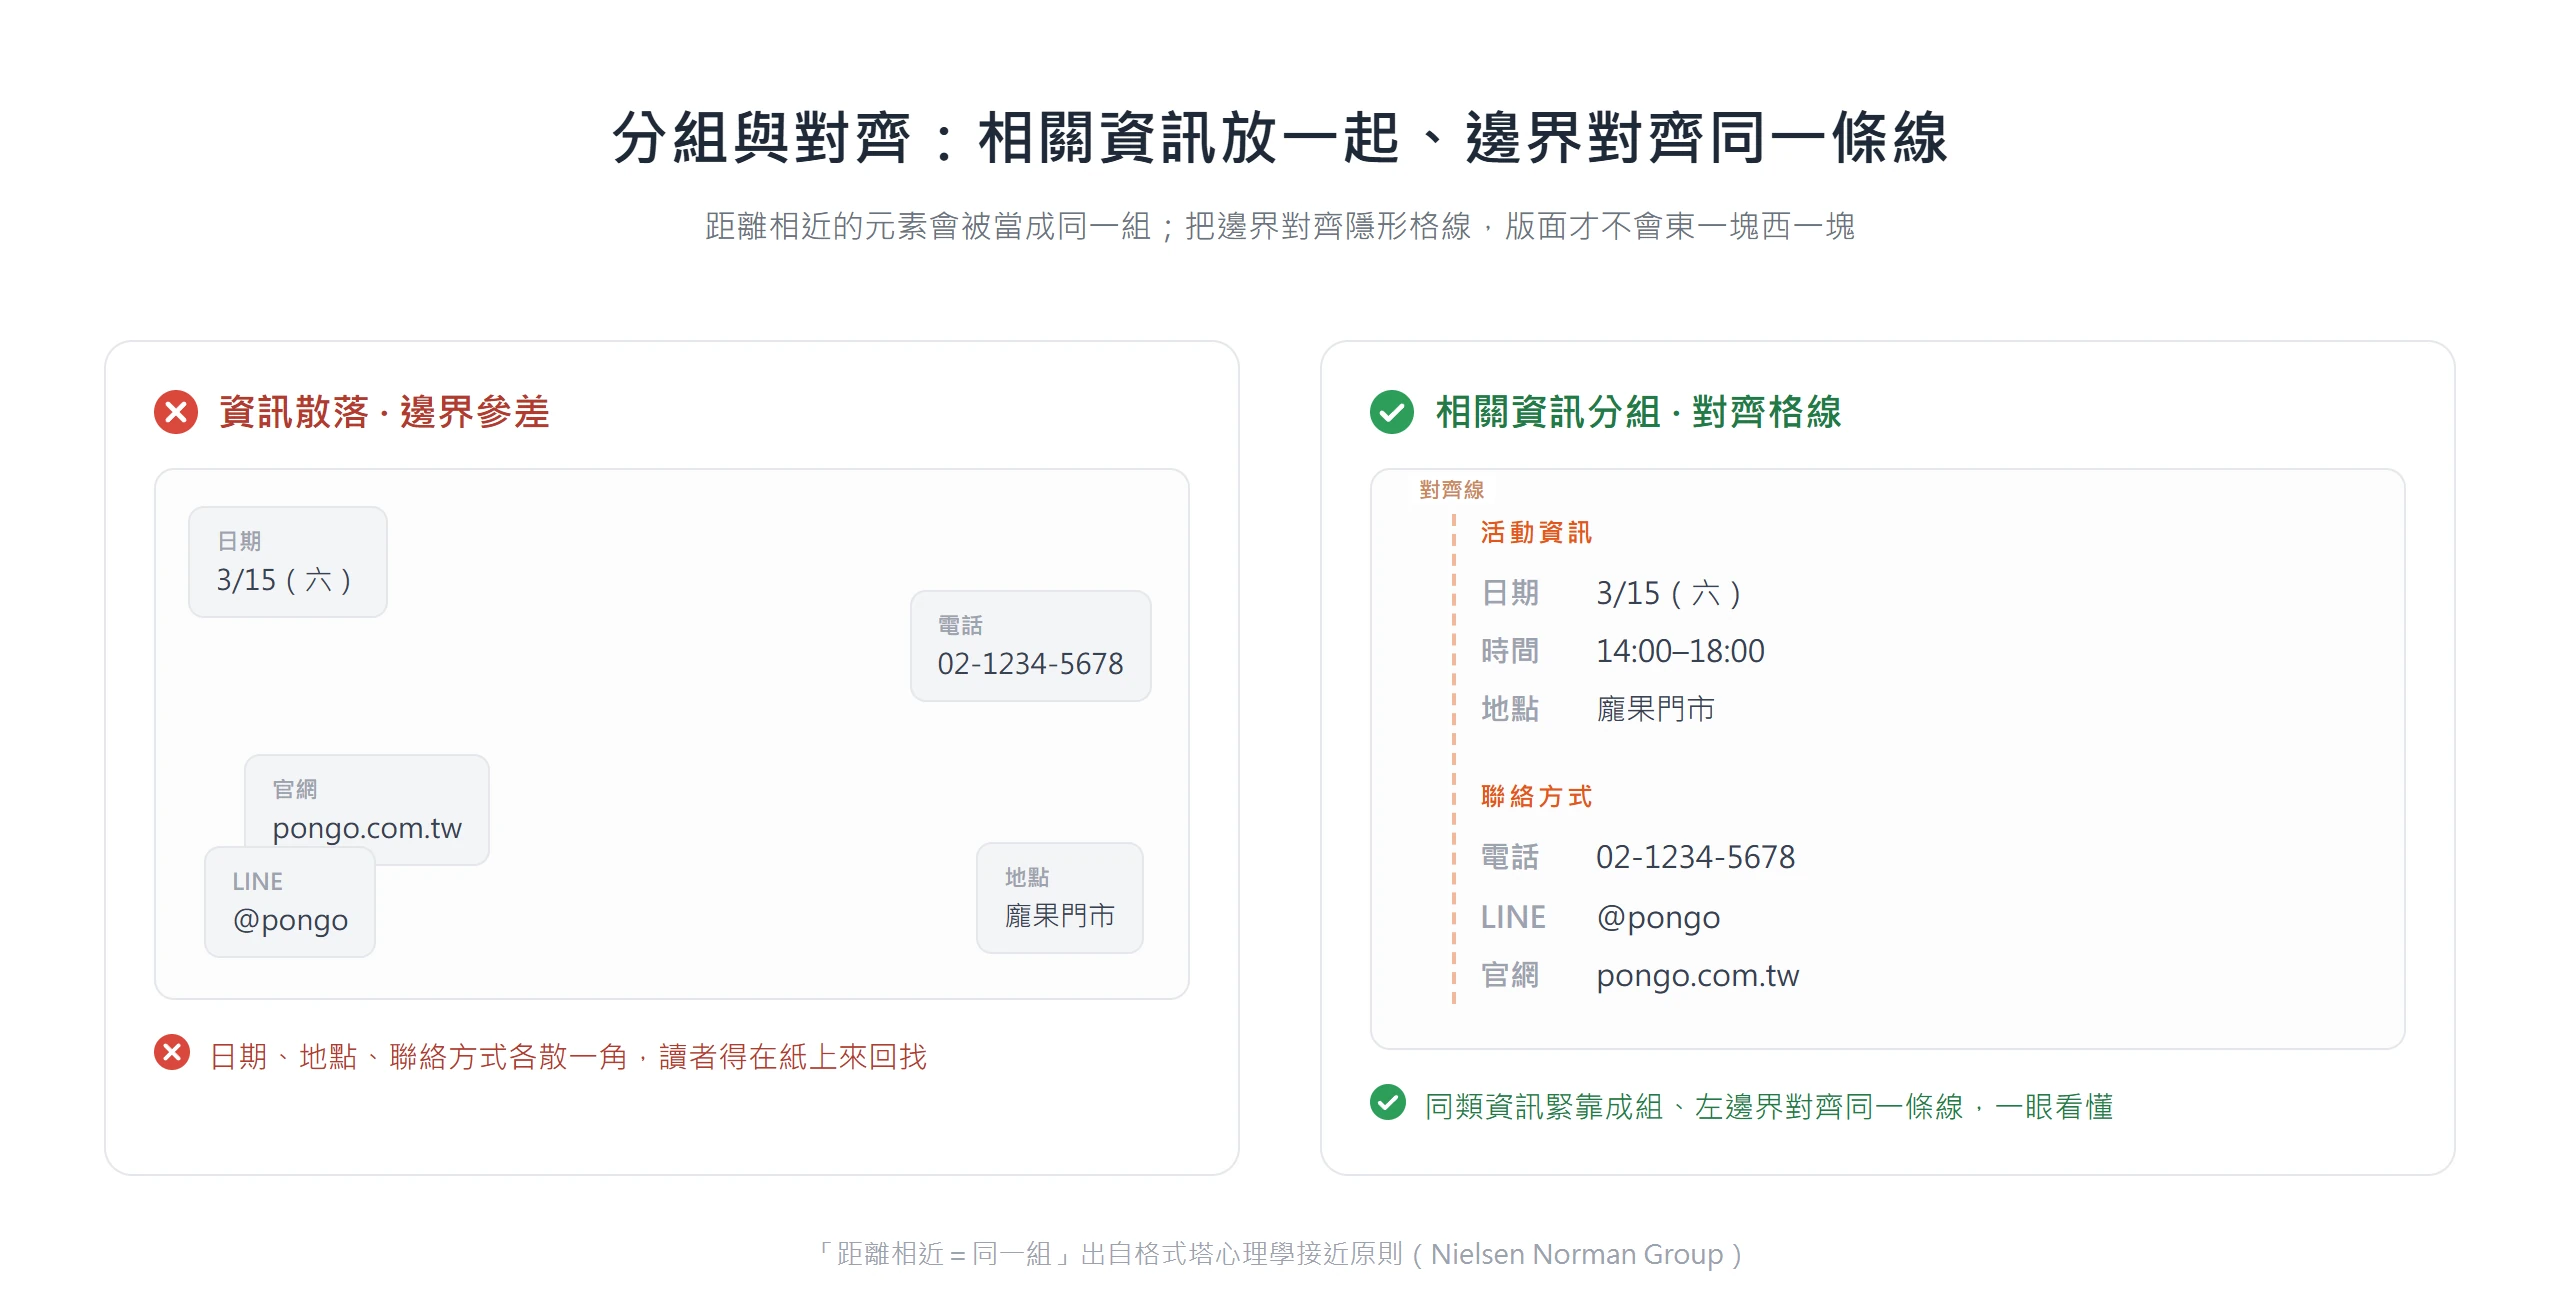Click the green checkmark icon beside 相關資訊分組
Screen dimensions: 2560x1295
pyautogui.click(x=1392, y=412)
